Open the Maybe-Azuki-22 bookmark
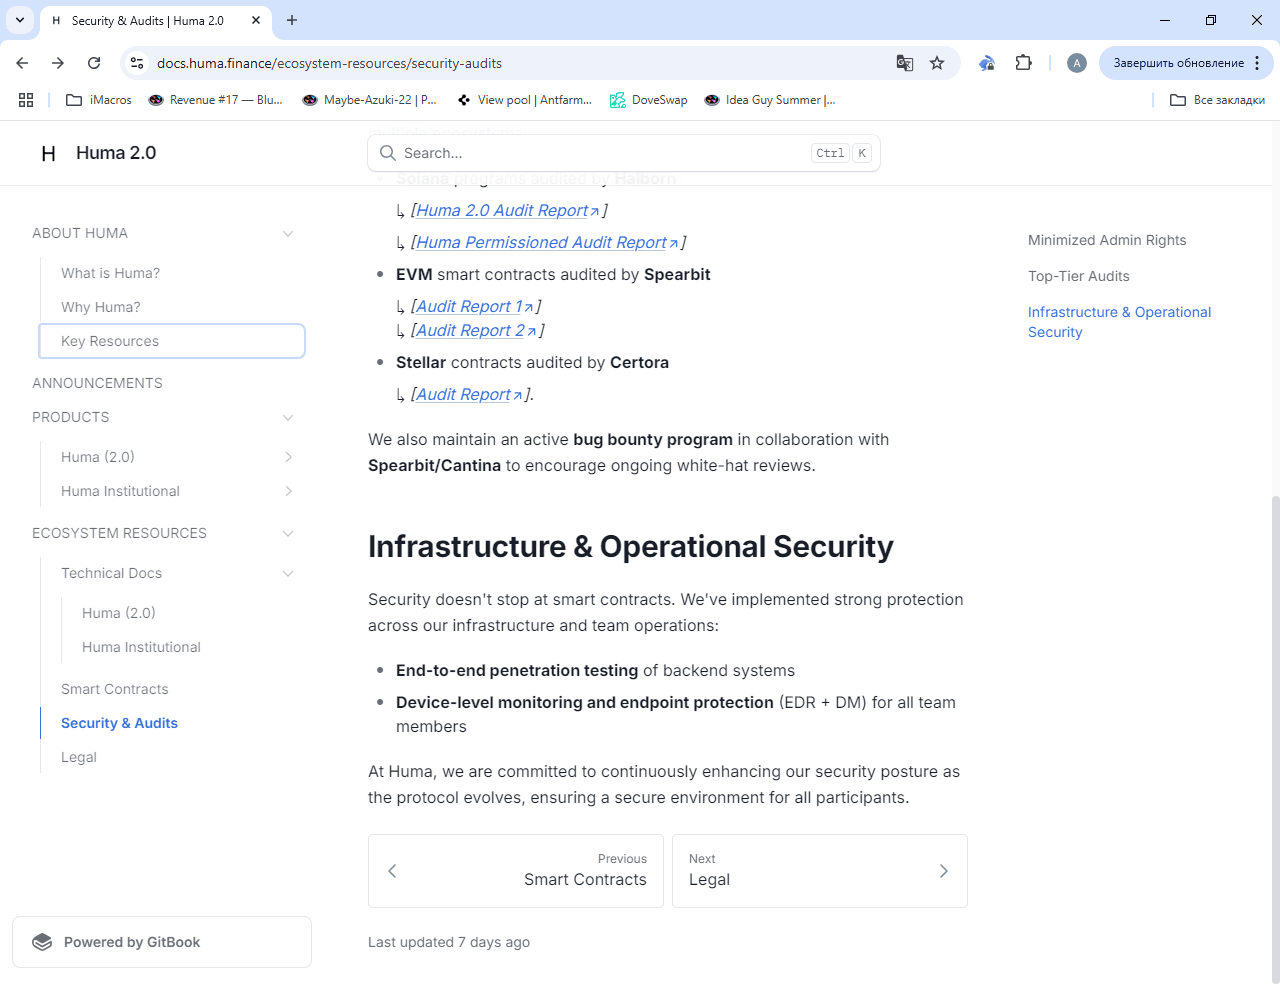Image resolution: width=1280 pixels, height=984 pixels. 369,100
